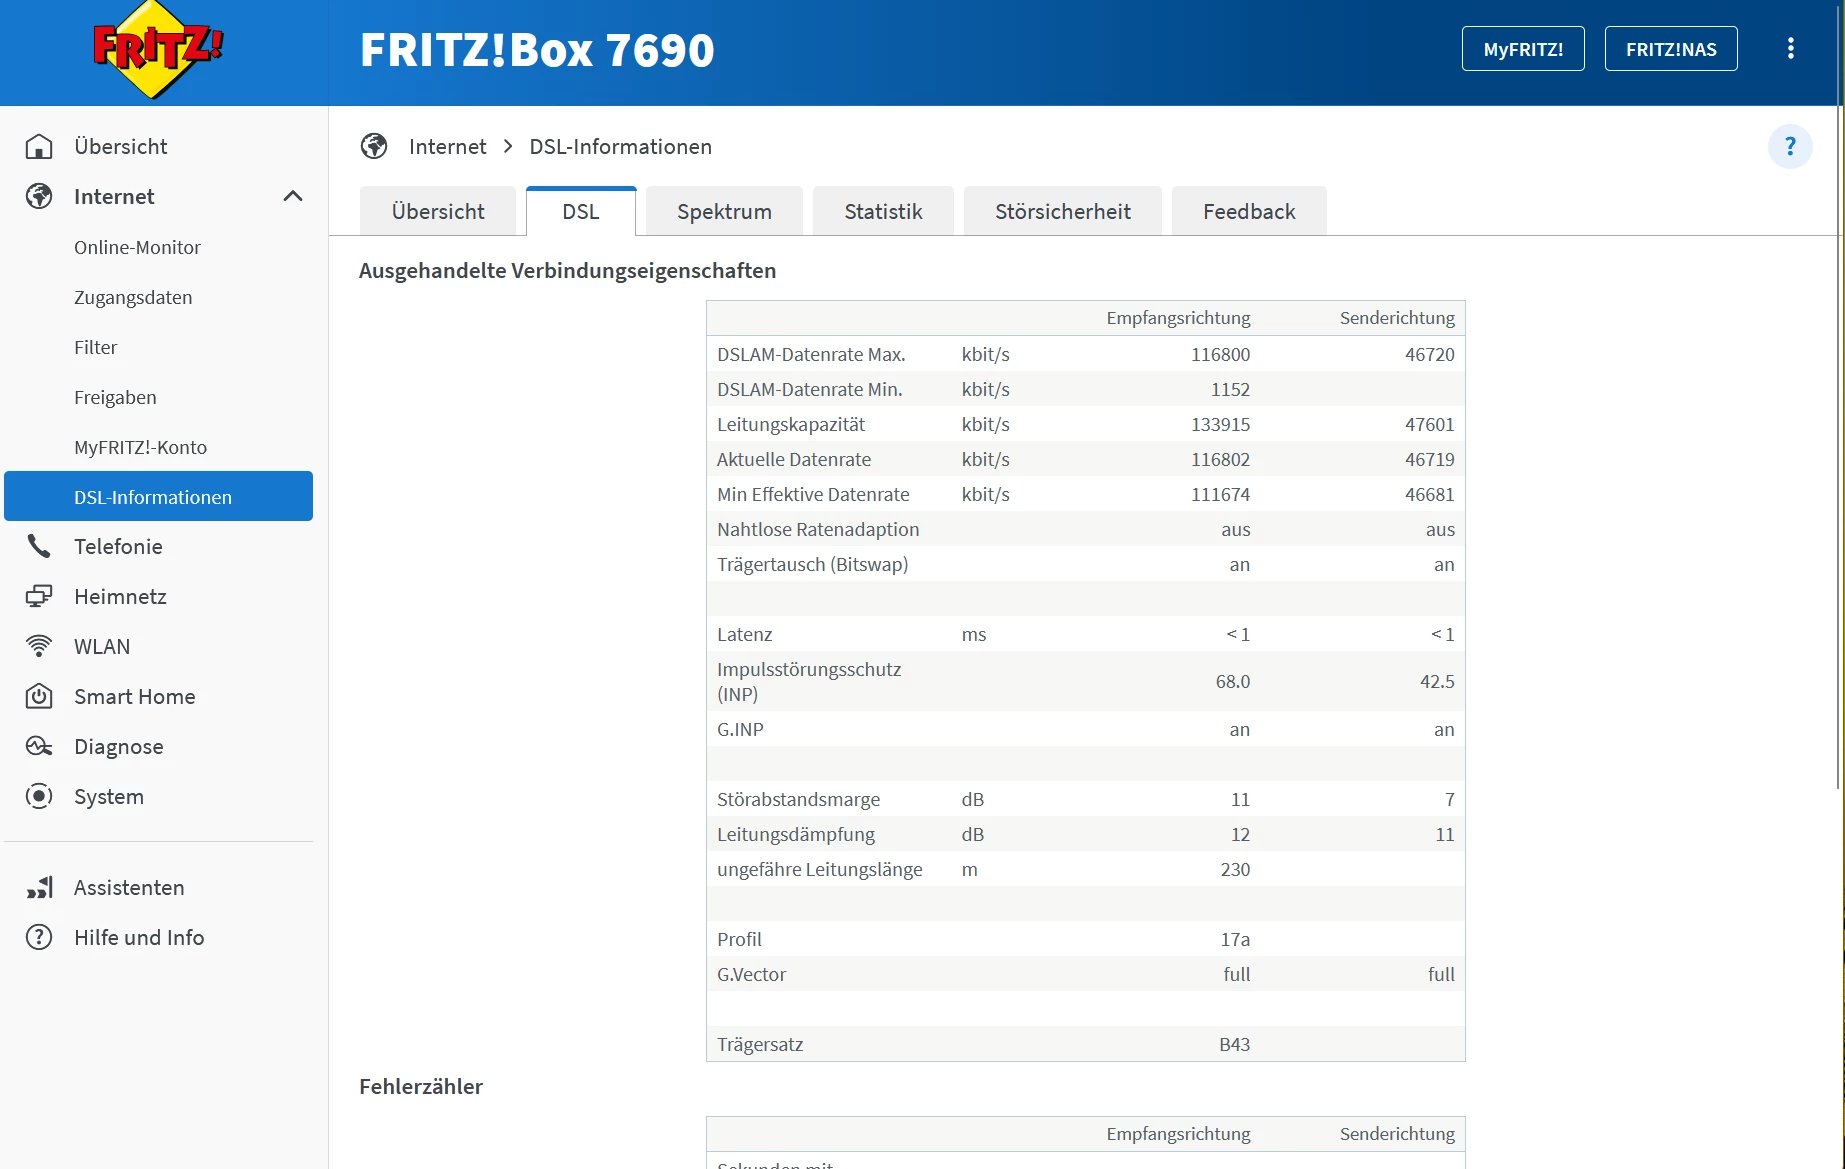The width and height of the screenshot is (1845, 1169).
Task: Open the Diagnose menu
Action: click(119, 747)
